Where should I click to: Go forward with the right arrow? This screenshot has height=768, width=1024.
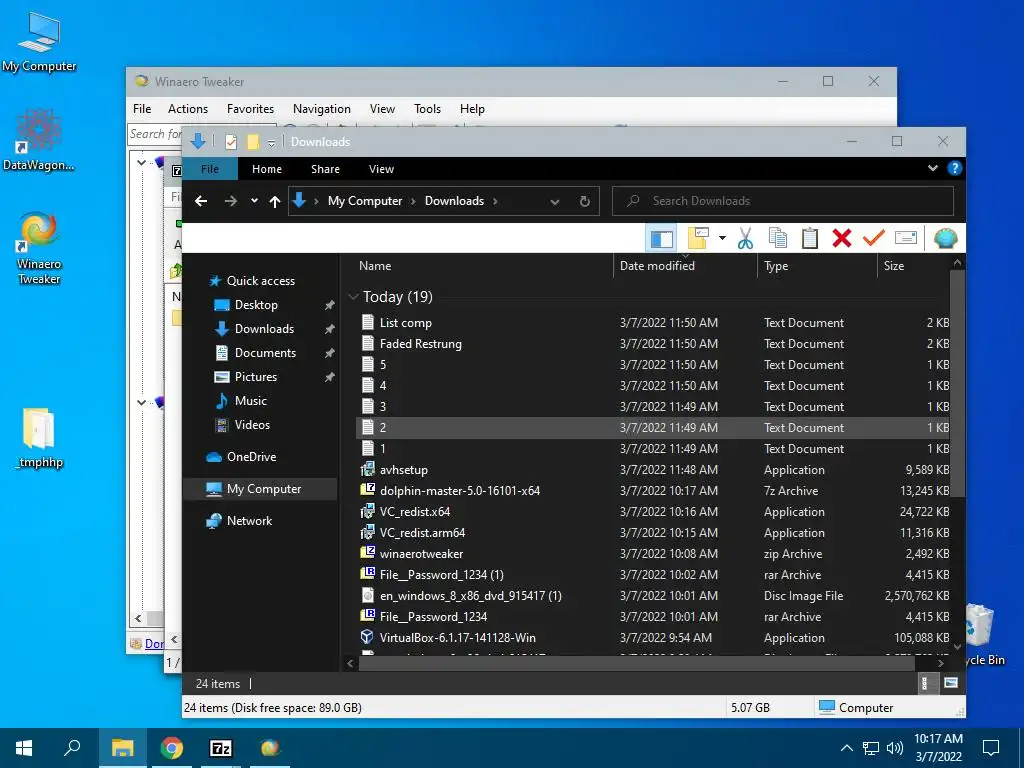(x=231, y=201)
